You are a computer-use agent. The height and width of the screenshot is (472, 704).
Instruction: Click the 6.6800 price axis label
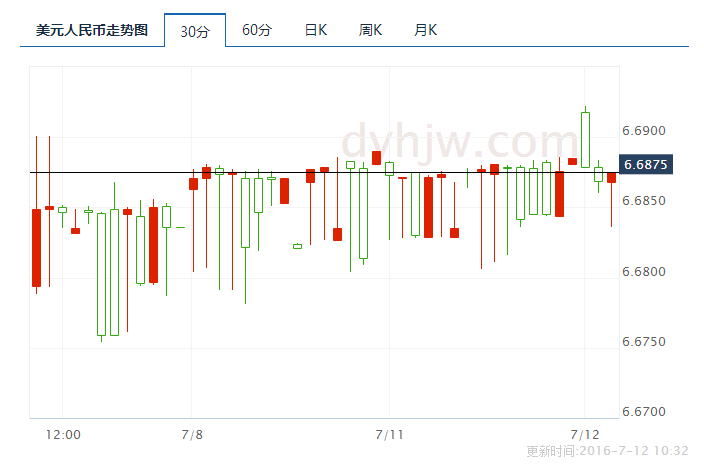[643, 272]
